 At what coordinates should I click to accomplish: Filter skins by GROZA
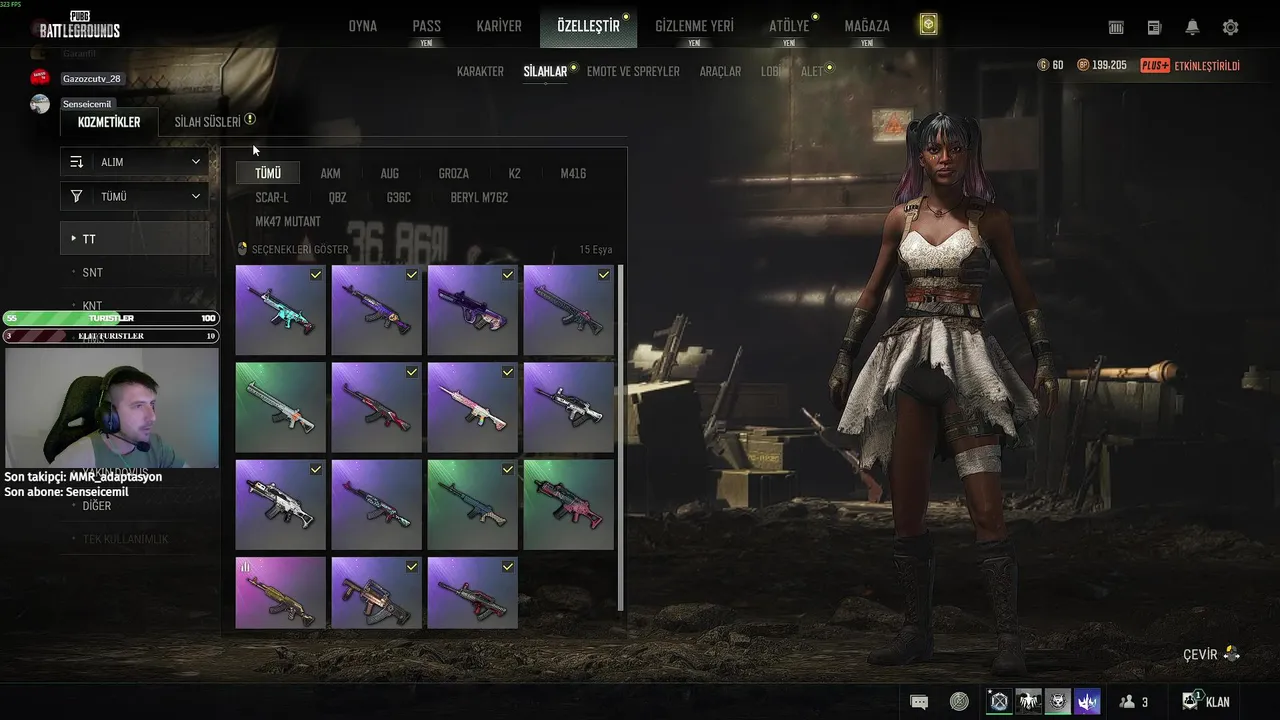453,174
